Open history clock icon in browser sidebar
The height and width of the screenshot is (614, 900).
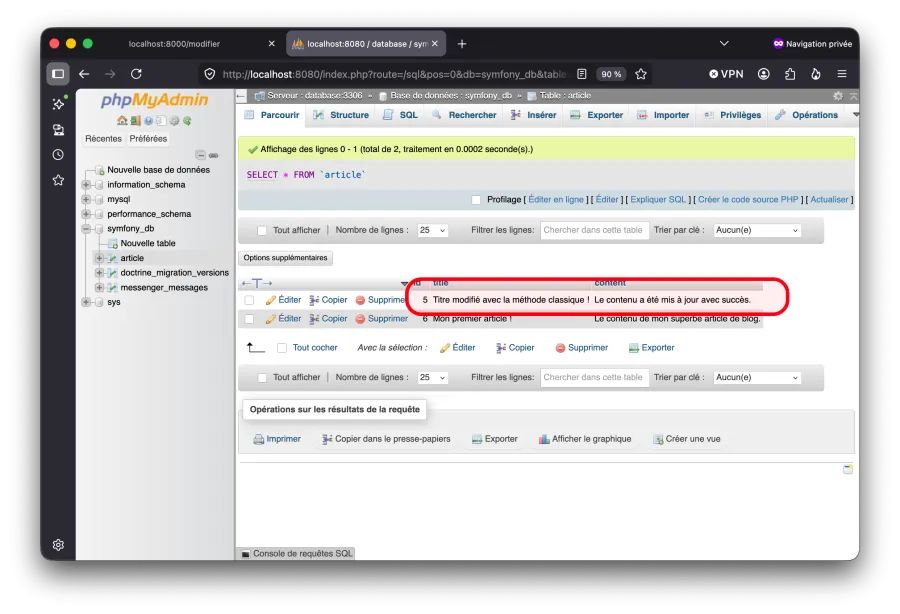58,154
